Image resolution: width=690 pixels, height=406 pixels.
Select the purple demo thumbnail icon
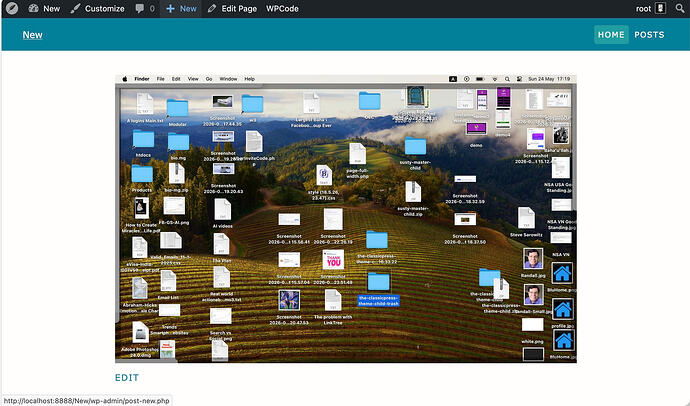(476, 129)
